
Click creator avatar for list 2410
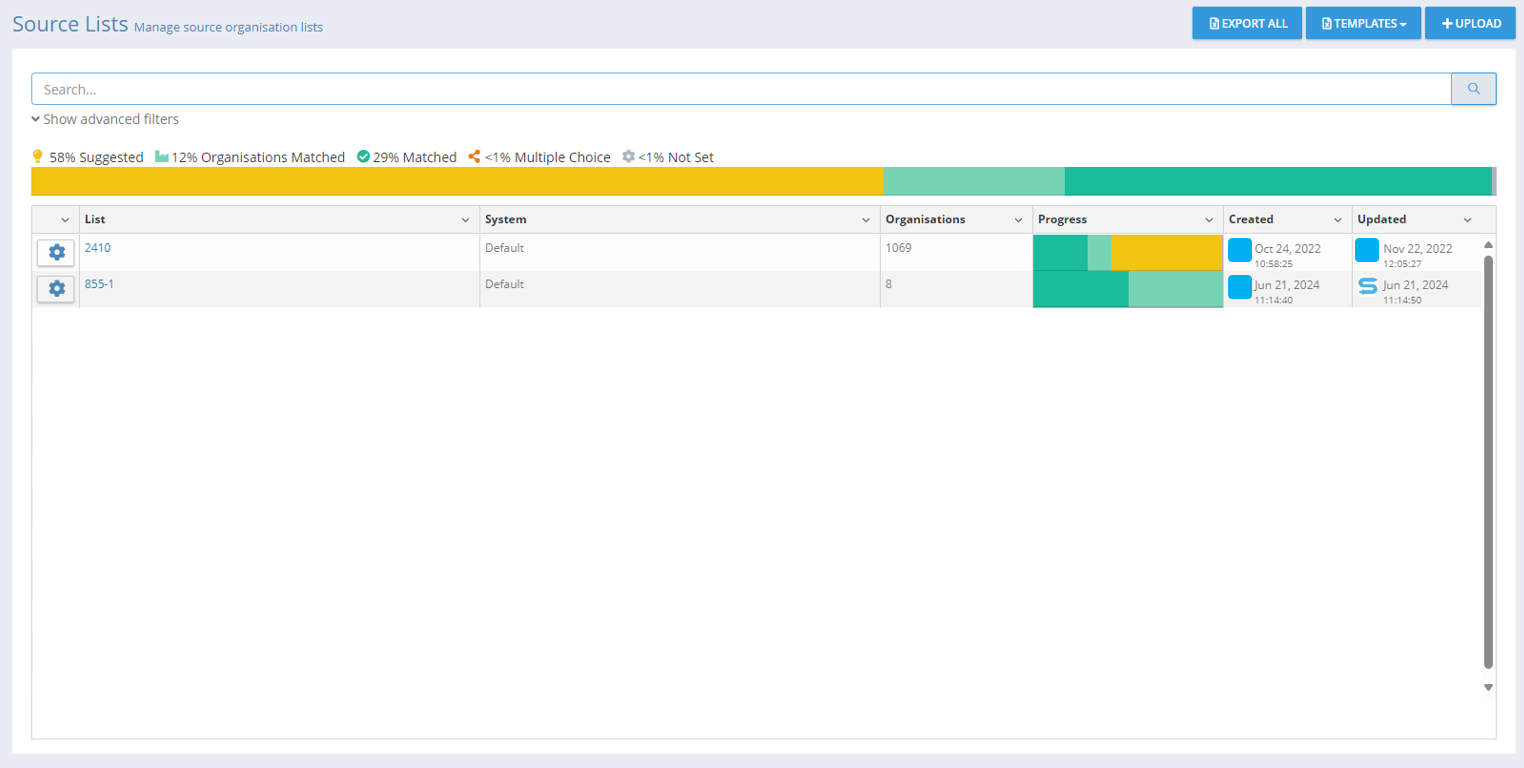click(x=1239, y=250)
